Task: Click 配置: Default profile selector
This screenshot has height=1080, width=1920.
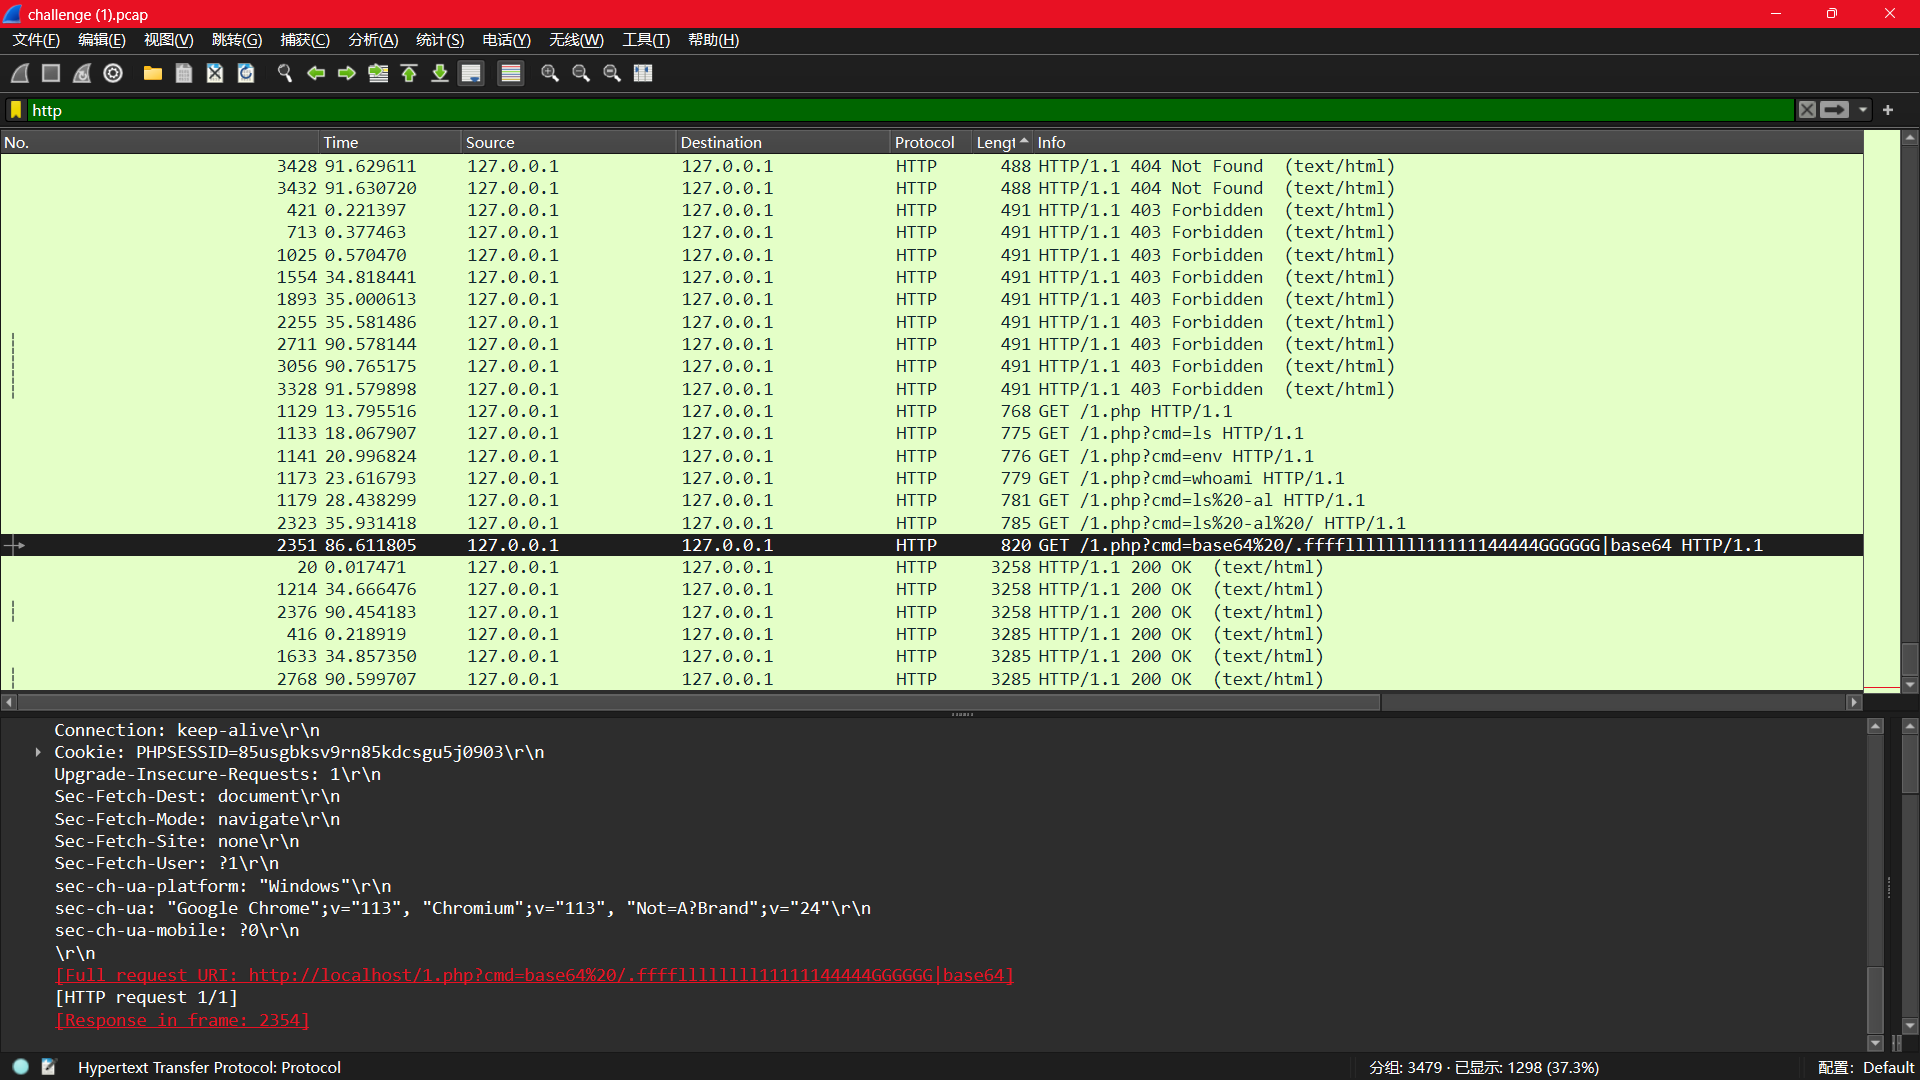Action: pos(1865,1067)
